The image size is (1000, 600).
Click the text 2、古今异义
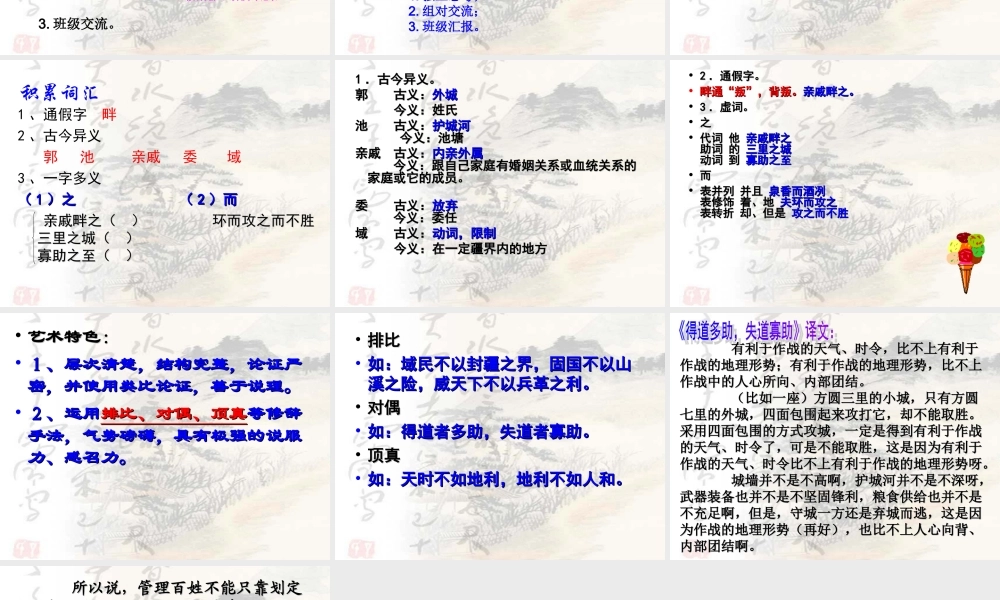click(59, 136)
